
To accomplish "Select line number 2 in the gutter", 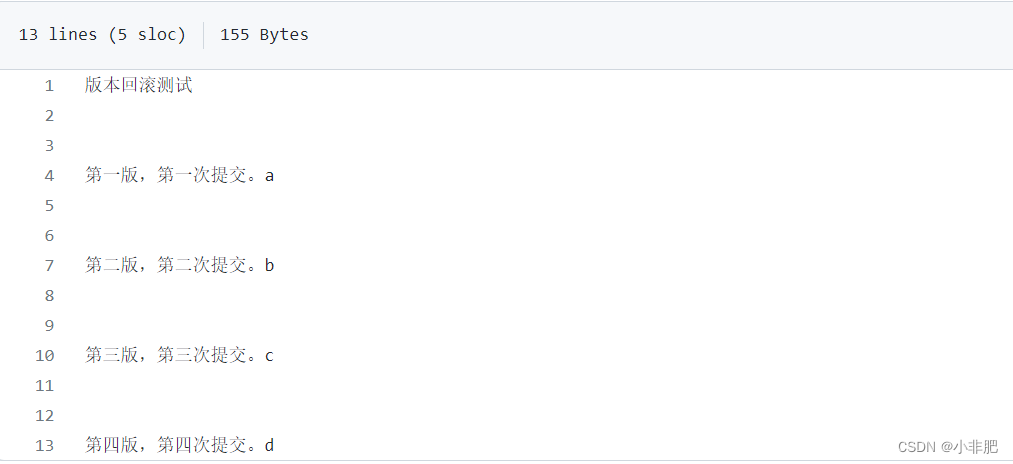I will tap(49, 116).
